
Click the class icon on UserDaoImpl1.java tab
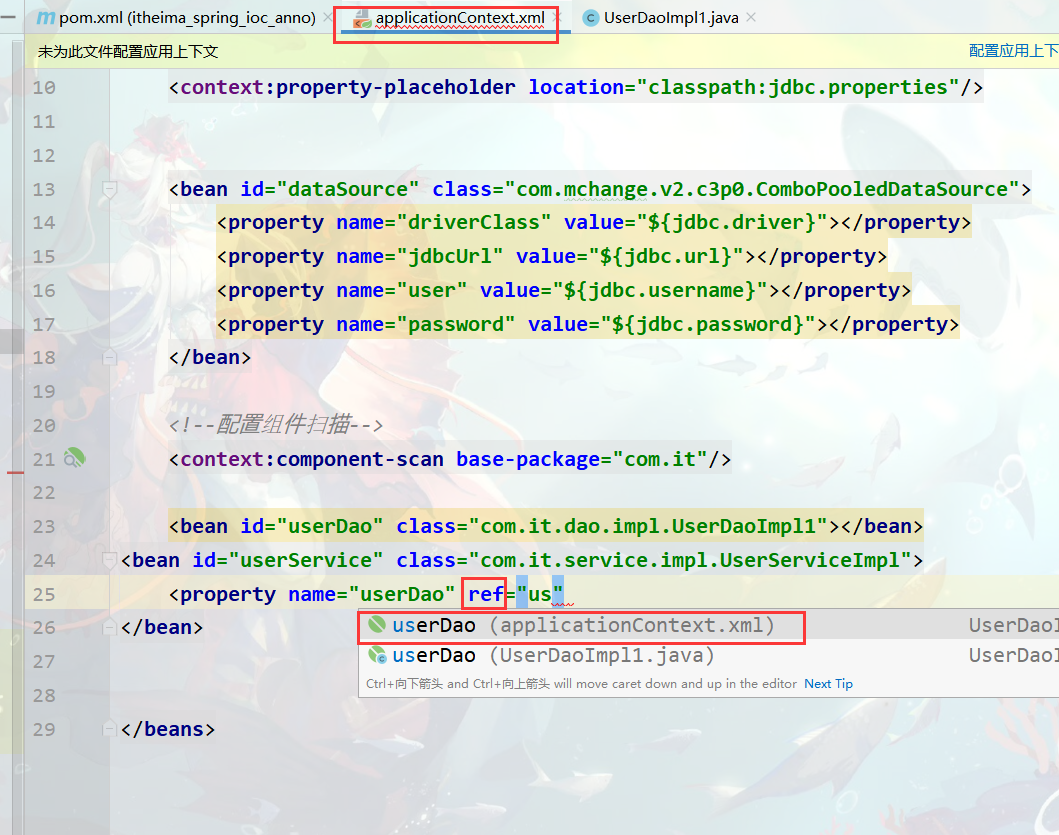[590, 18]
